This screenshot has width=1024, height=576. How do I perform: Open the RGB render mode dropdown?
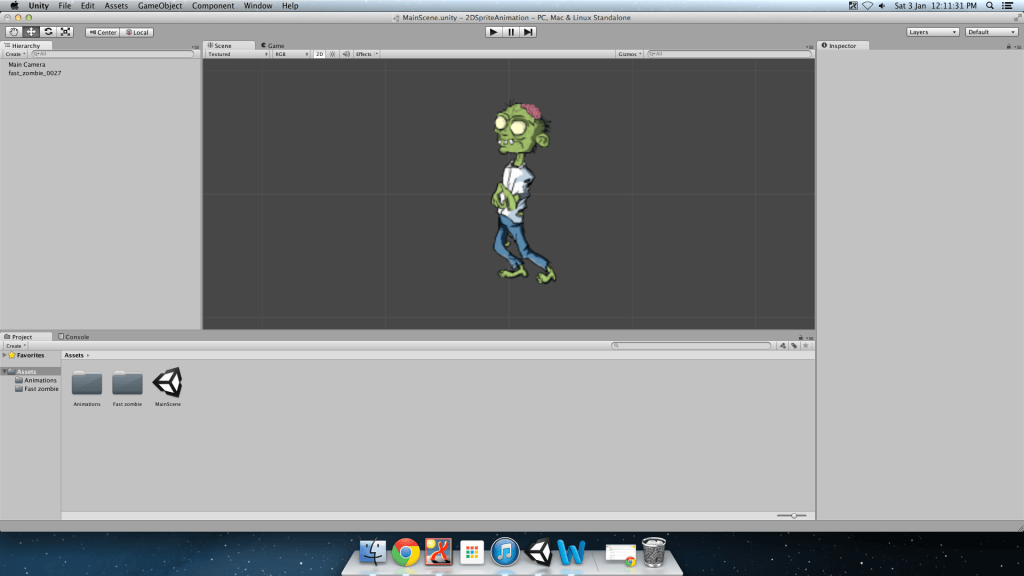click(291, 54)
